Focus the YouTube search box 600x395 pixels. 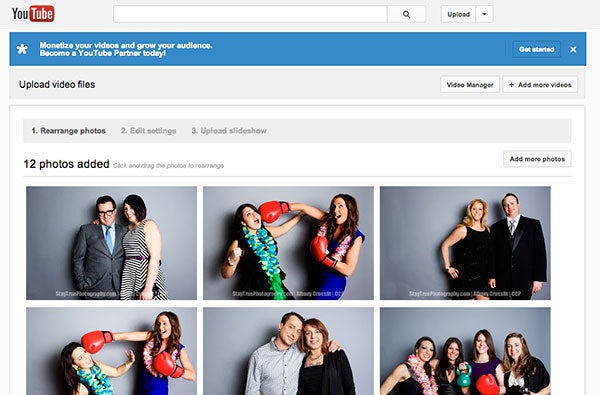250,14
